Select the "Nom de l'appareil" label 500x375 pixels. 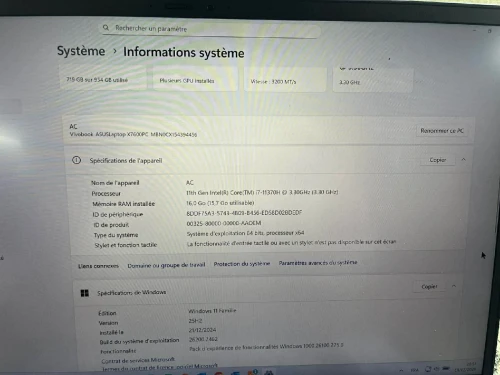[115, 183]
